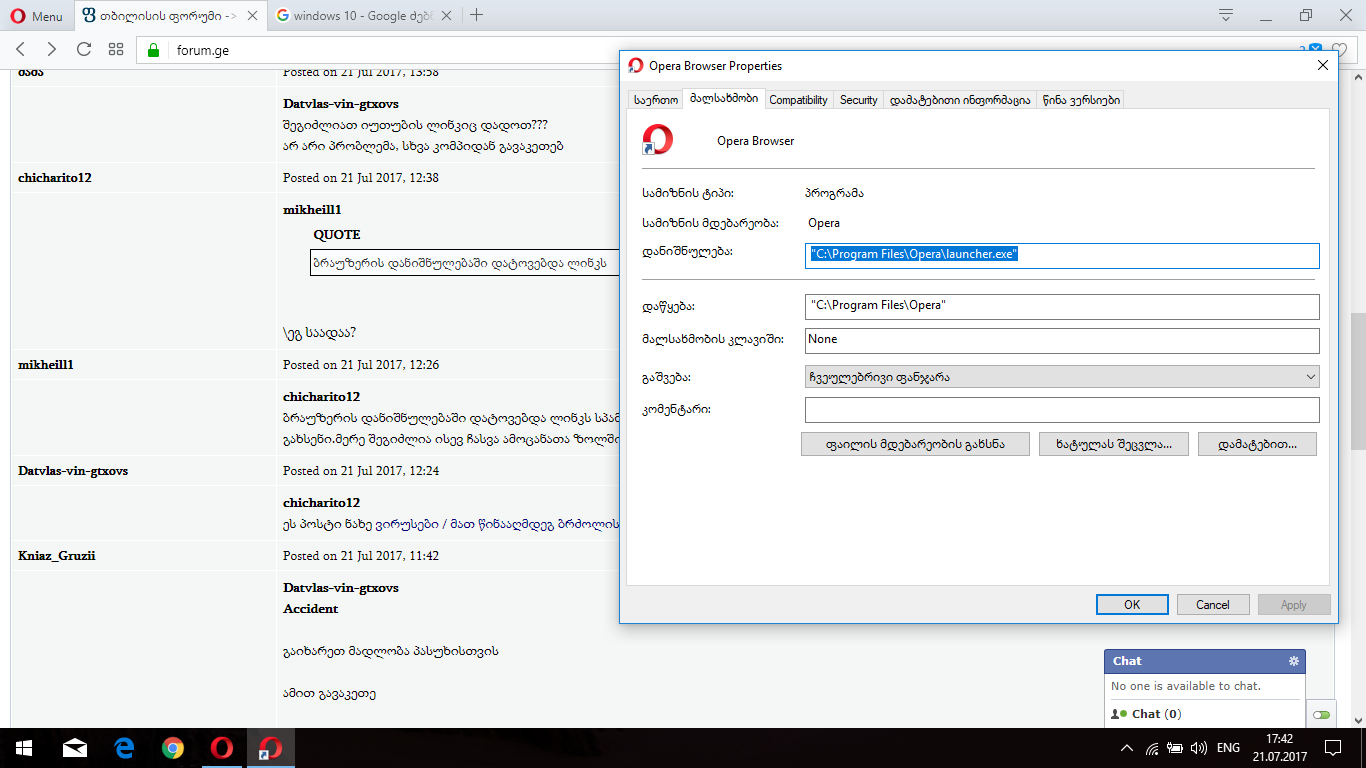Image resolution: width=1366 pixels, height=768 pixels.
Task: Open Microsoft Edge from taskbar
Action: click(x=124, y=748)
